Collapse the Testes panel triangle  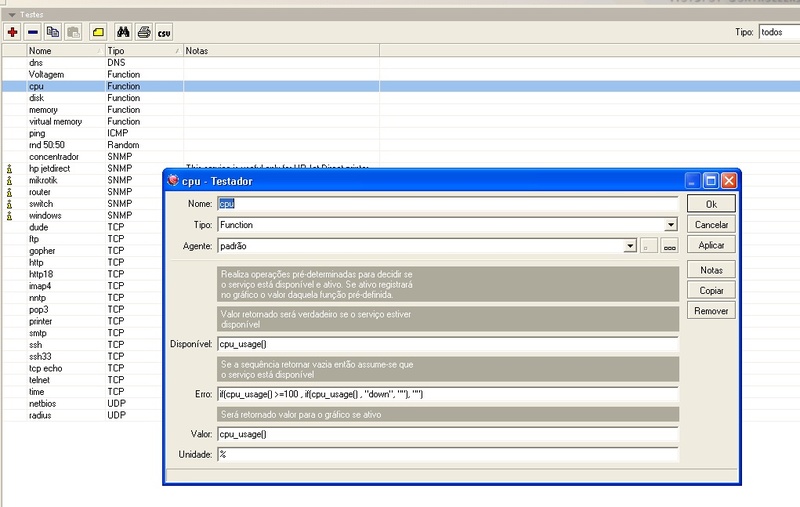tap(11, 15)
